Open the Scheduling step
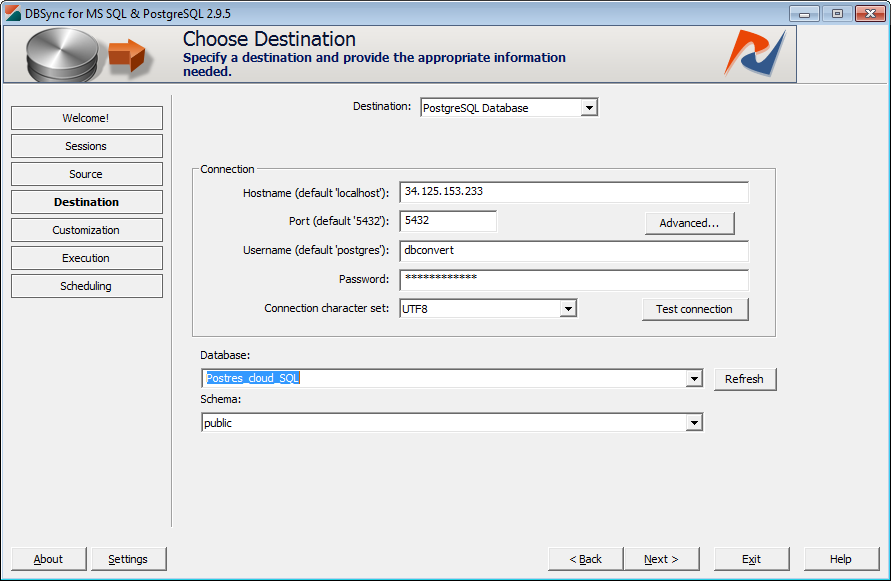891x581 pixels. (86, 286)
